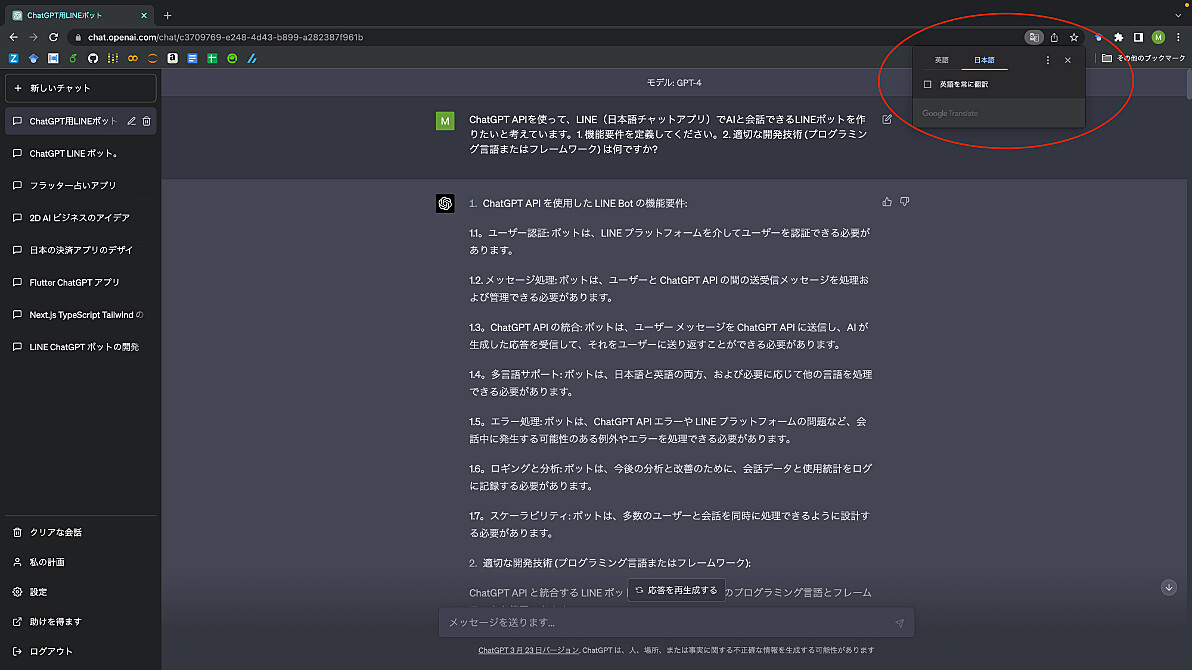Viewport: 1192px width, 670px height.
Task: Click the share icon in the address bar
Action: 1054,37
